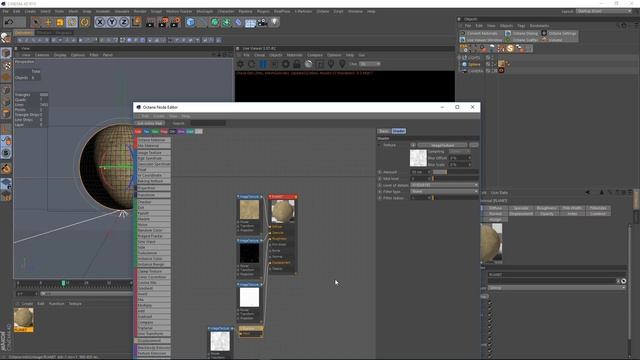Image resolution: width=640 pixels, height=360 pixels.
Task: Open the Character menu in menu bar
Action: (x=226, y=11)
